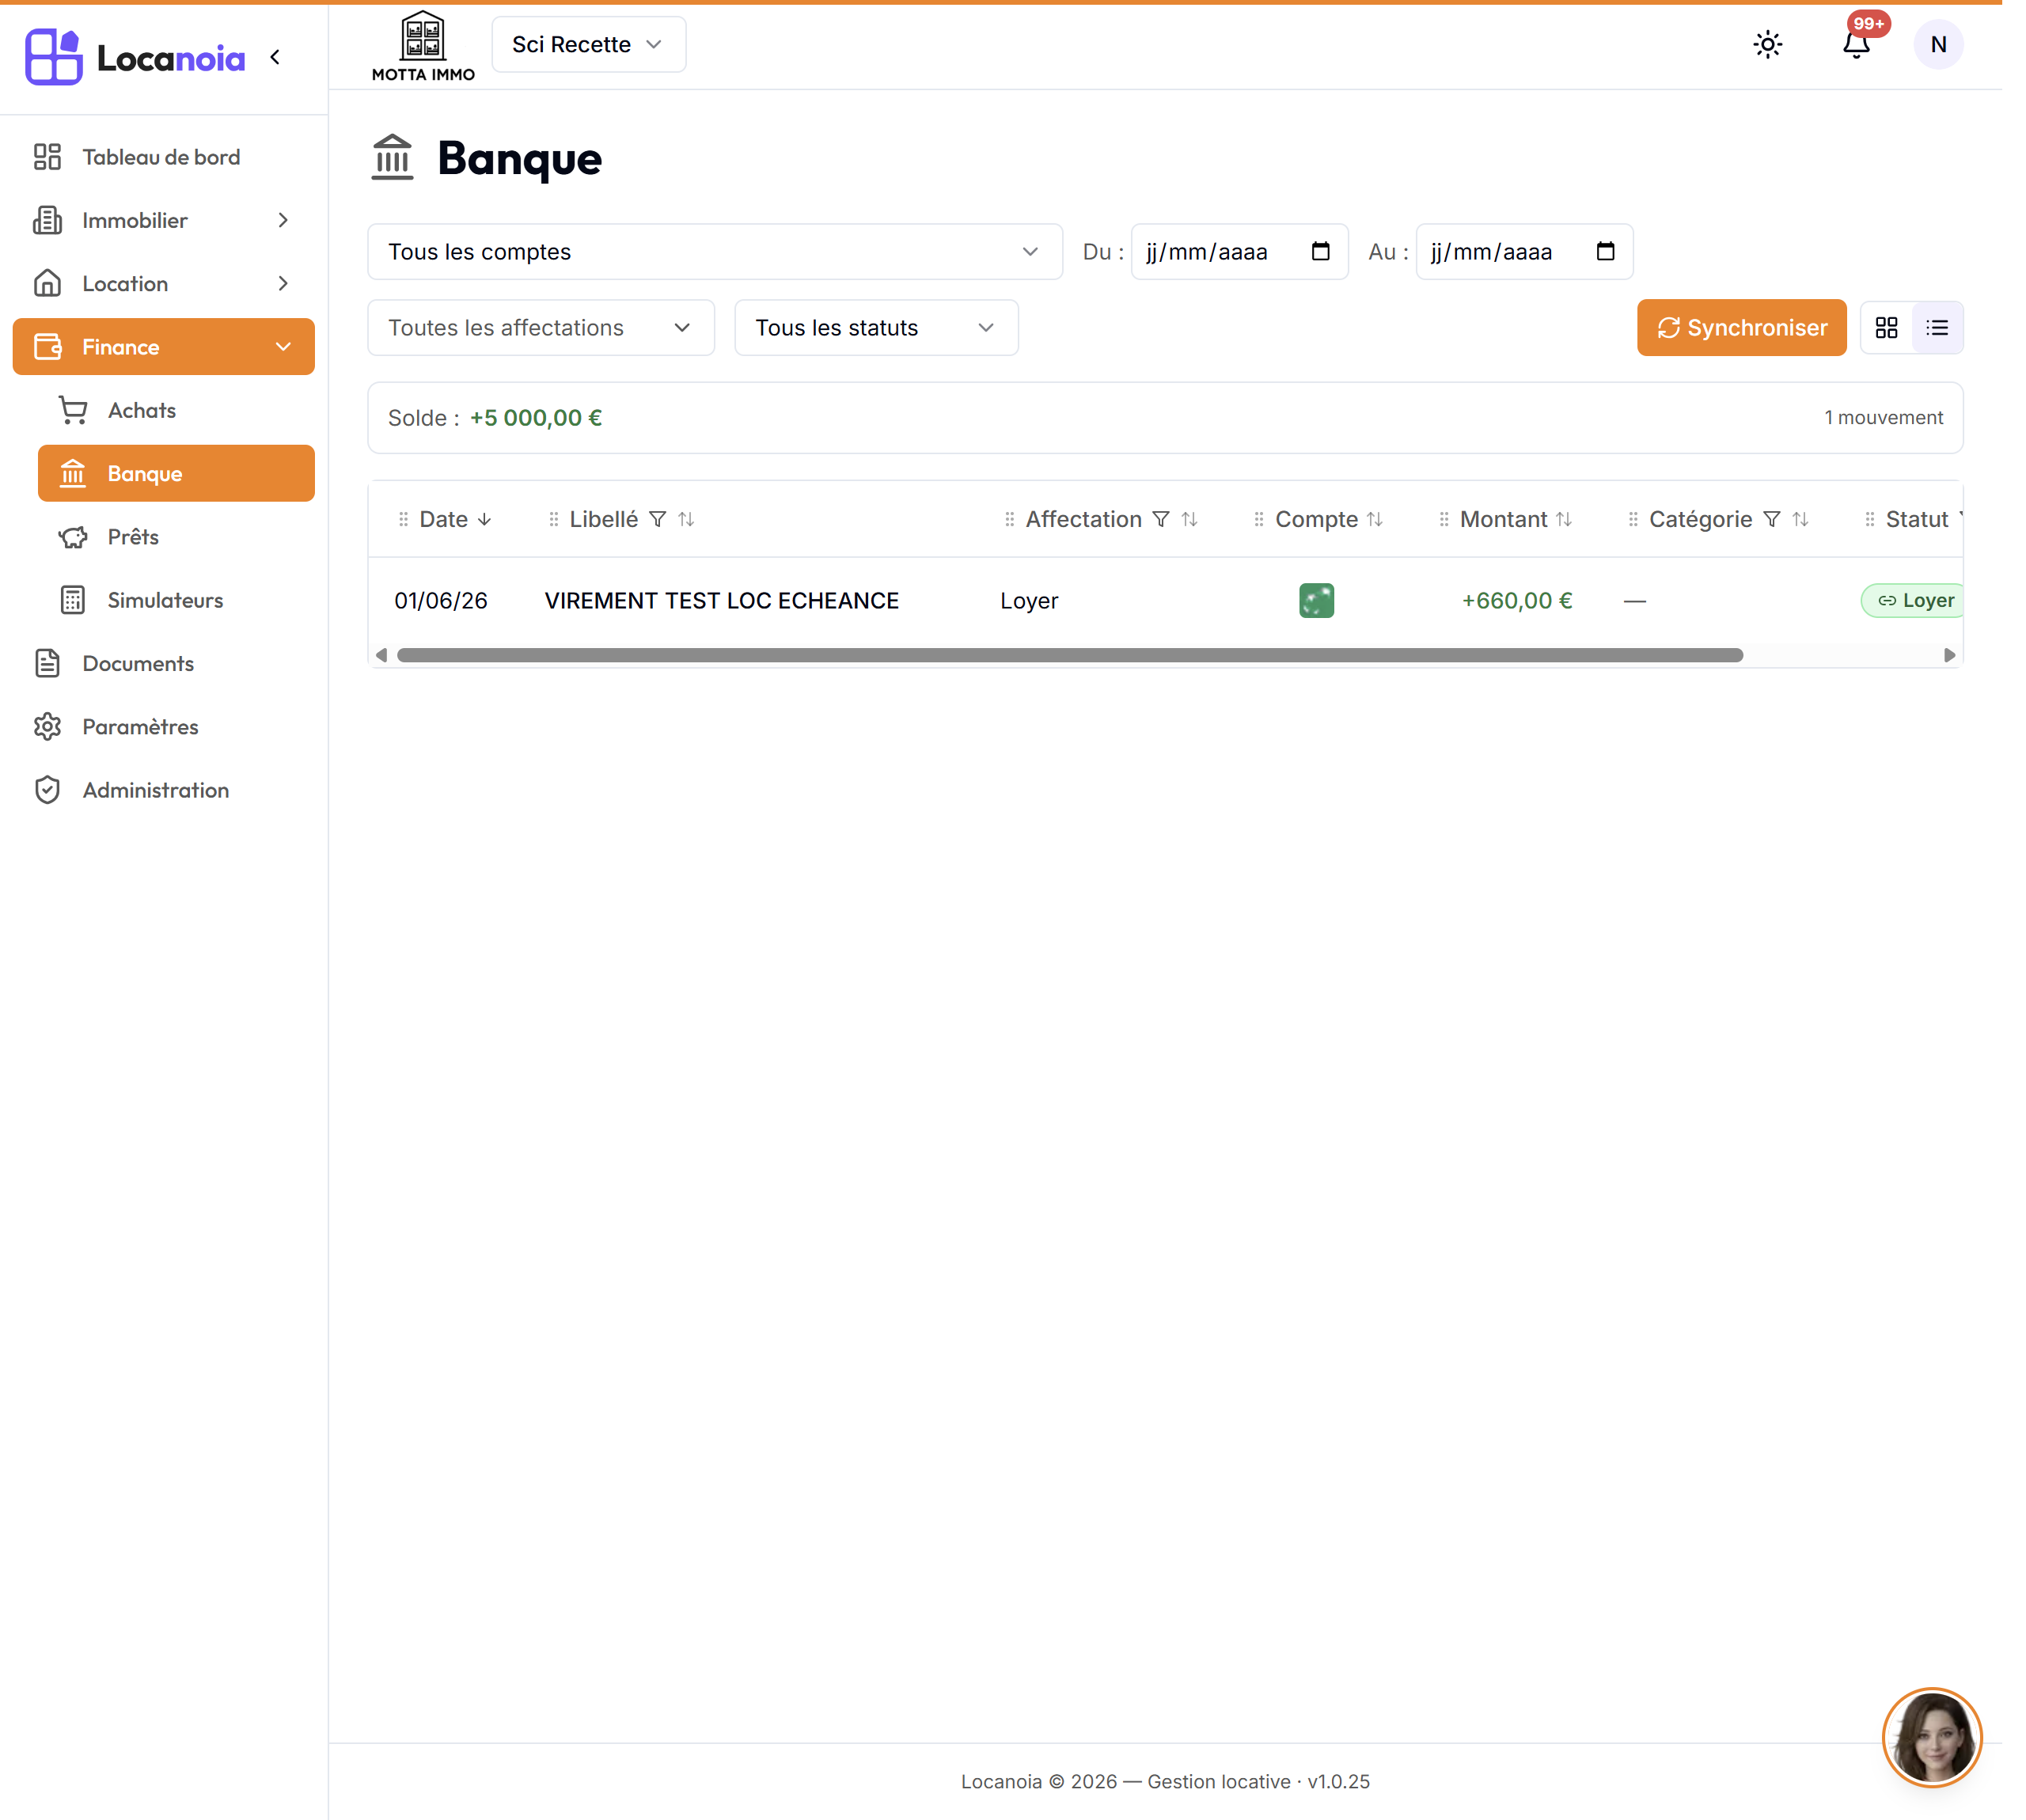Open the Documents section
This screenshot has width=2026, height=1820.
point(164,663)
